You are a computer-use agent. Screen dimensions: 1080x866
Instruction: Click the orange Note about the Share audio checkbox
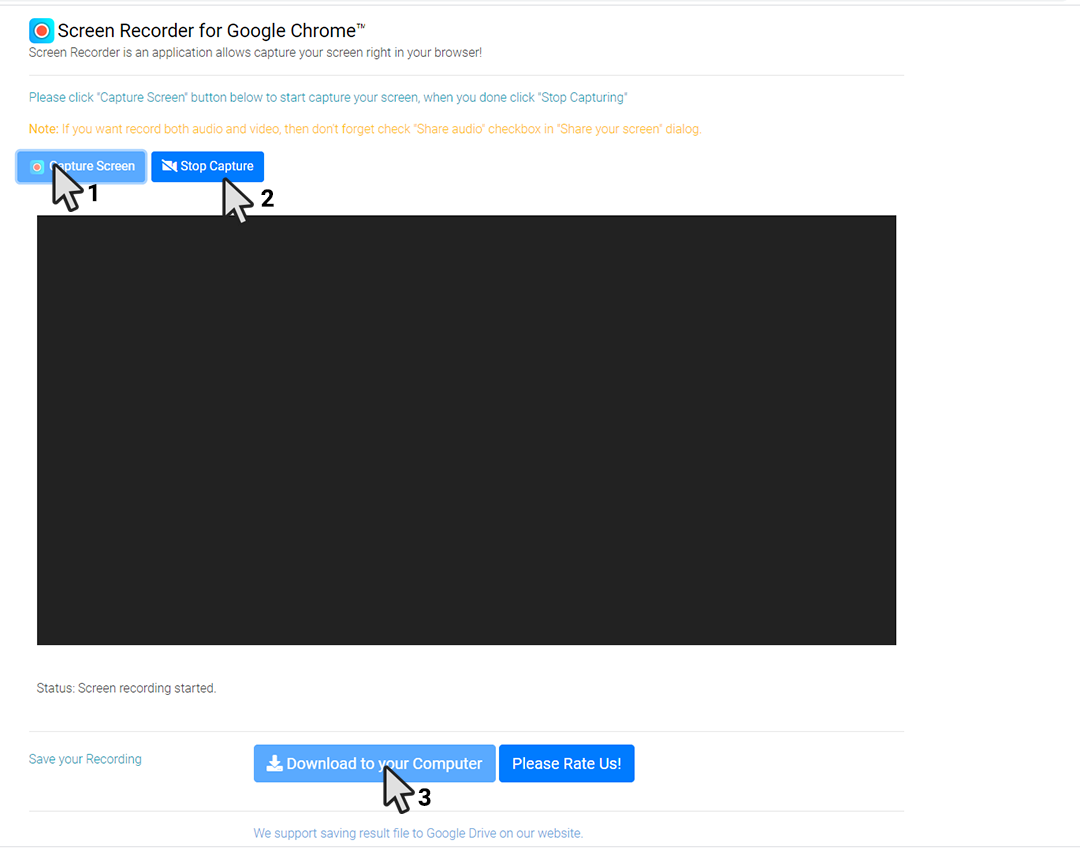[367, 128]
